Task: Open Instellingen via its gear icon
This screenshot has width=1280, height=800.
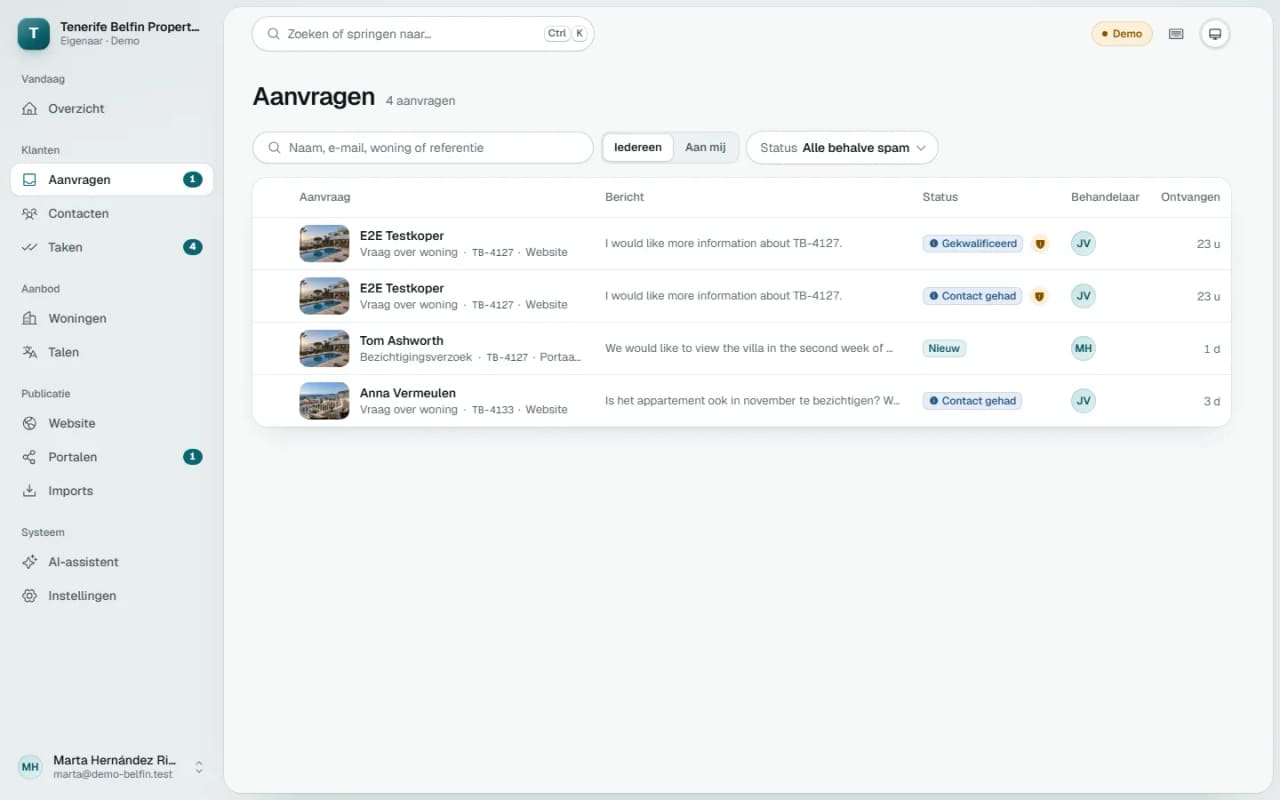Action: (x=30, y=596)
